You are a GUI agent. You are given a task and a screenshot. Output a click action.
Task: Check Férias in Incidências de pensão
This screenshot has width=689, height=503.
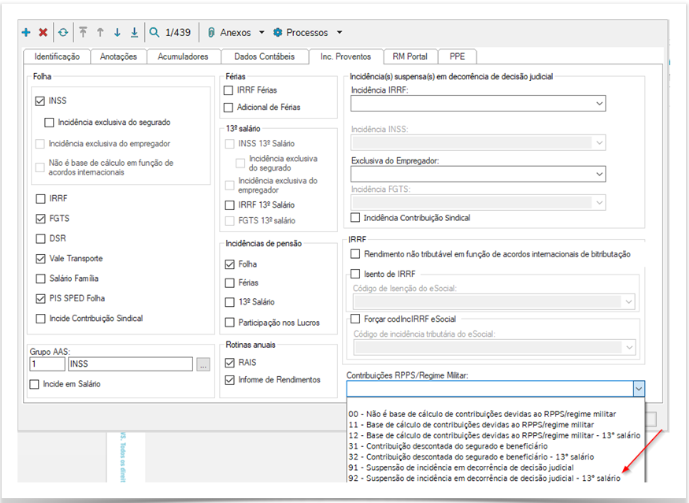point(230,283)
